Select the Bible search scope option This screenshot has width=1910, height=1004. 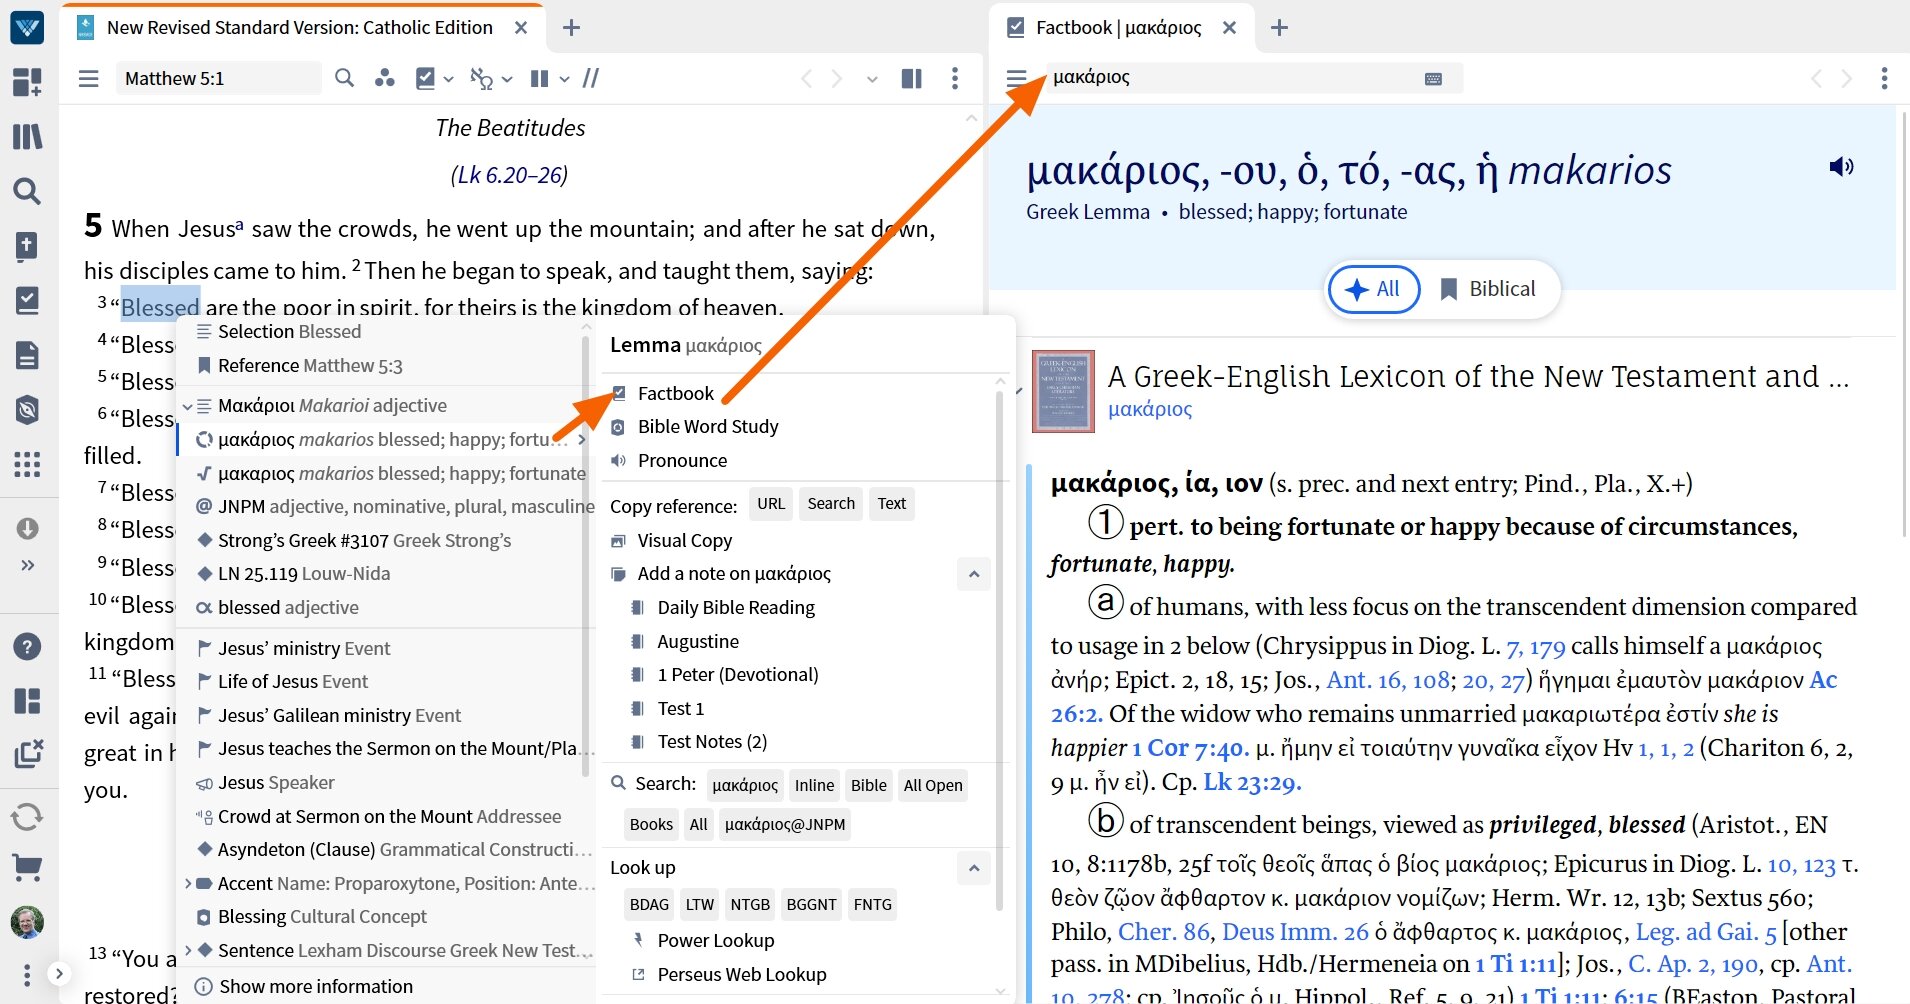[x=868, y=786]
